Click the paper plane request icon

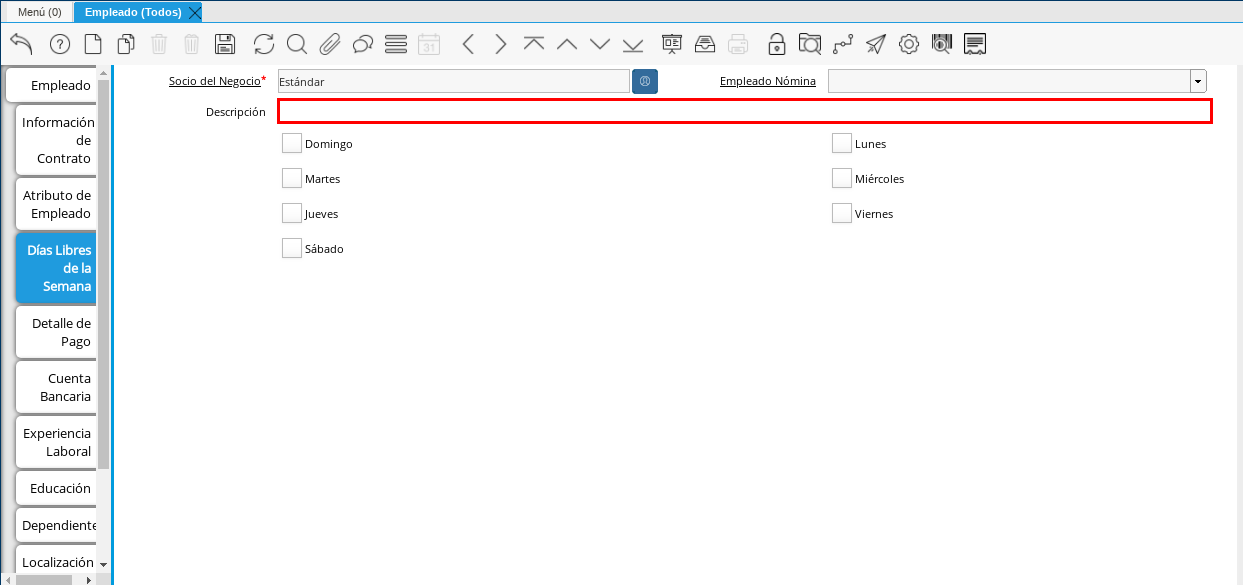click(x=876, y=44)
